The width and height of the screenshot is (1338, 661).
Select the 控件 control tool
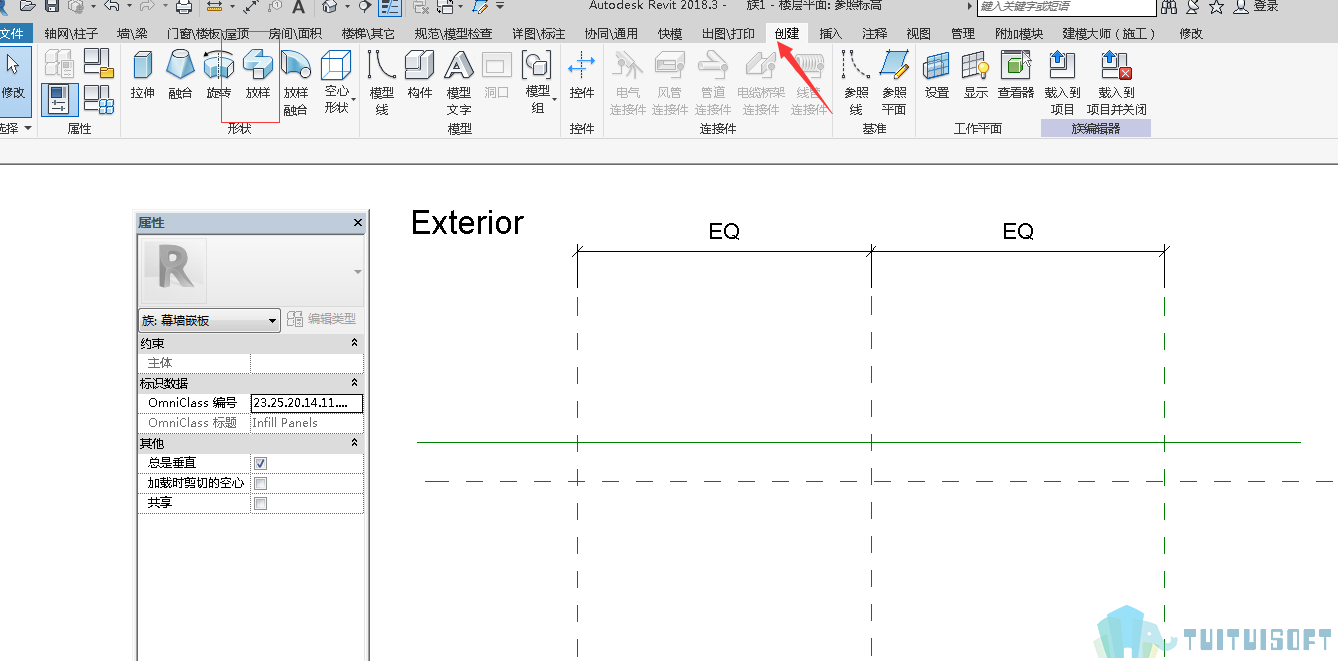582,76
